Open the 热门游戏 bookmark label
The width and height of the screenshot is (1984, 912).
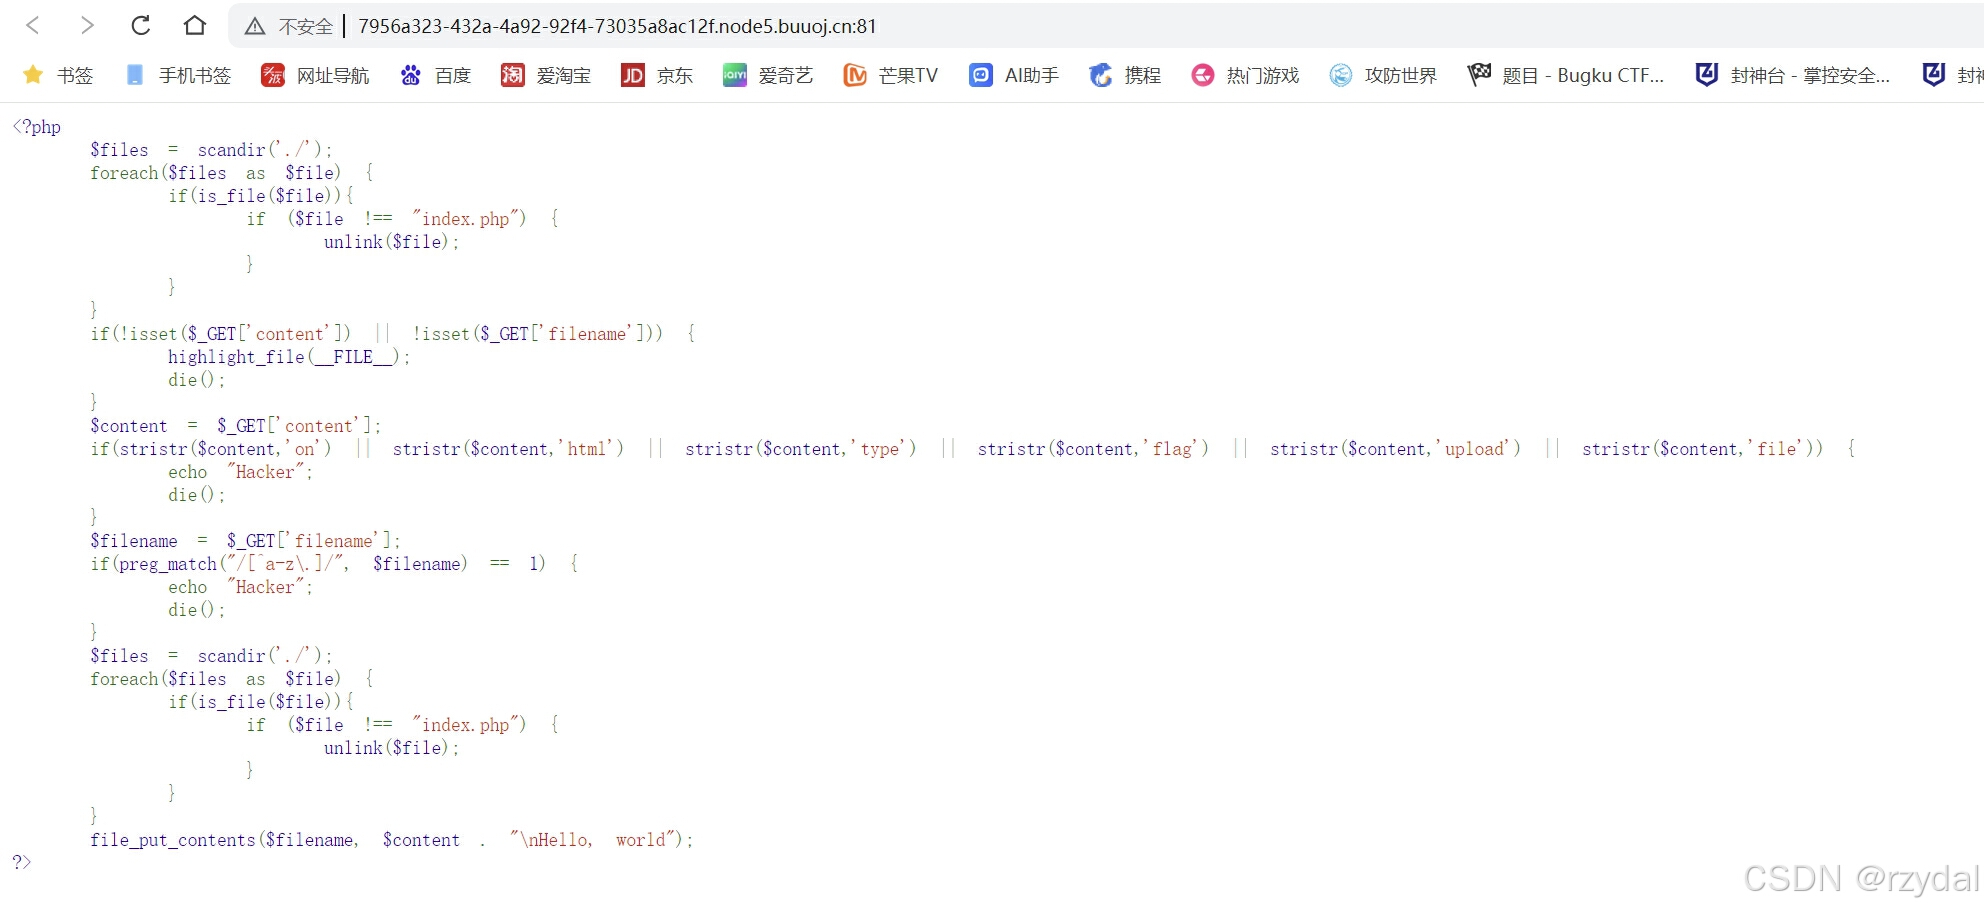pos(1263,76)
